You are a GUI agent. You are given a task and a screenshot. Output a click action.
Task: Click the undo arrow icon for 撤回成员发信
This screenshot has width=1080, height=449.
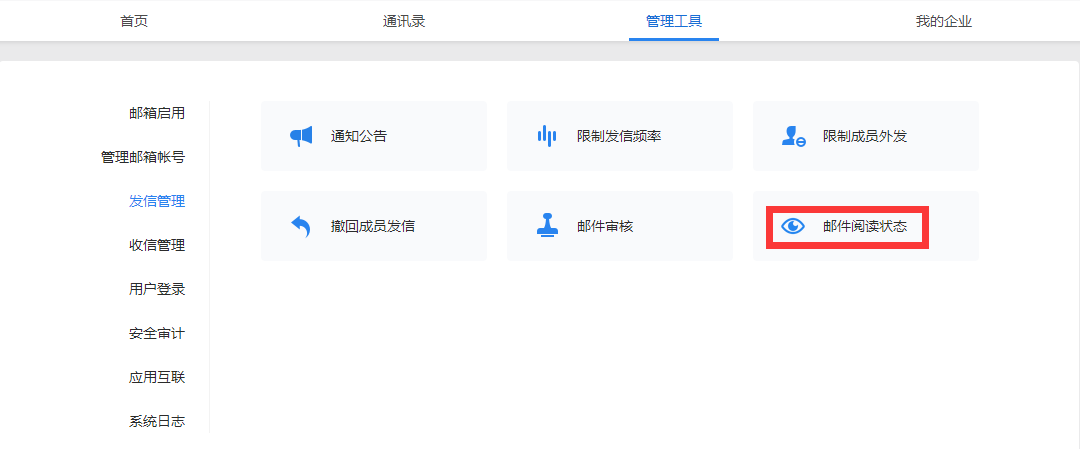point(301,226)
